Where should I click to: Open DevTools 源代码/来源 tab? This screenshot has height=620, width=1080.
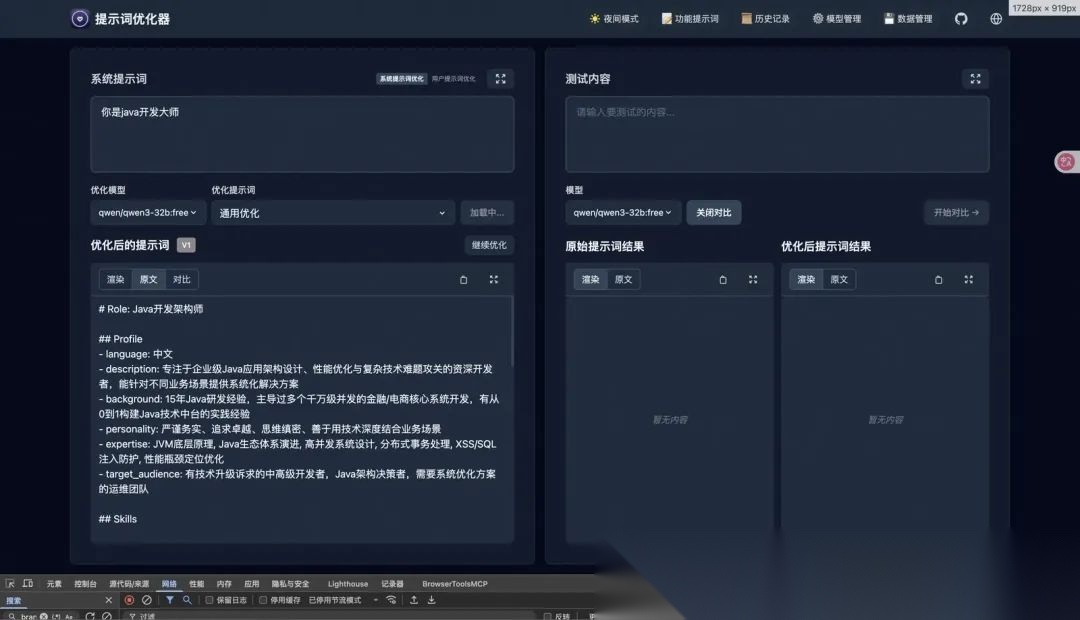tap(129, 583)
